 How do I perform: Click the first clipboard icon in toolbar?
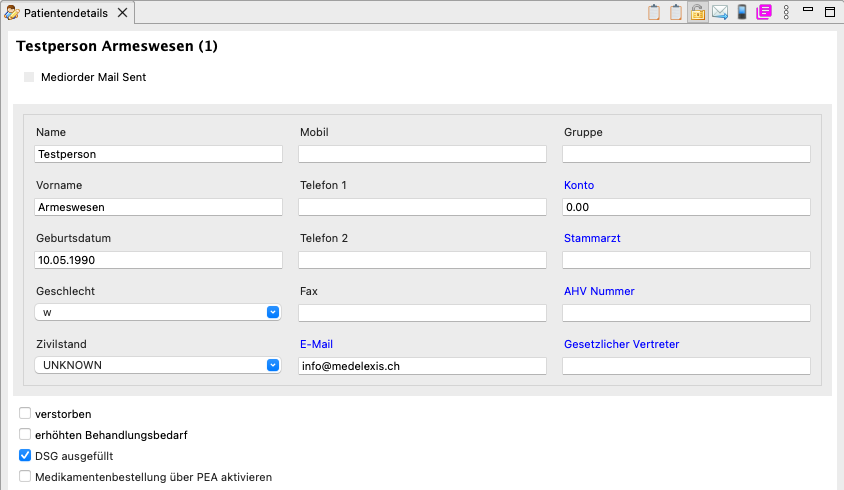(654, 13)
